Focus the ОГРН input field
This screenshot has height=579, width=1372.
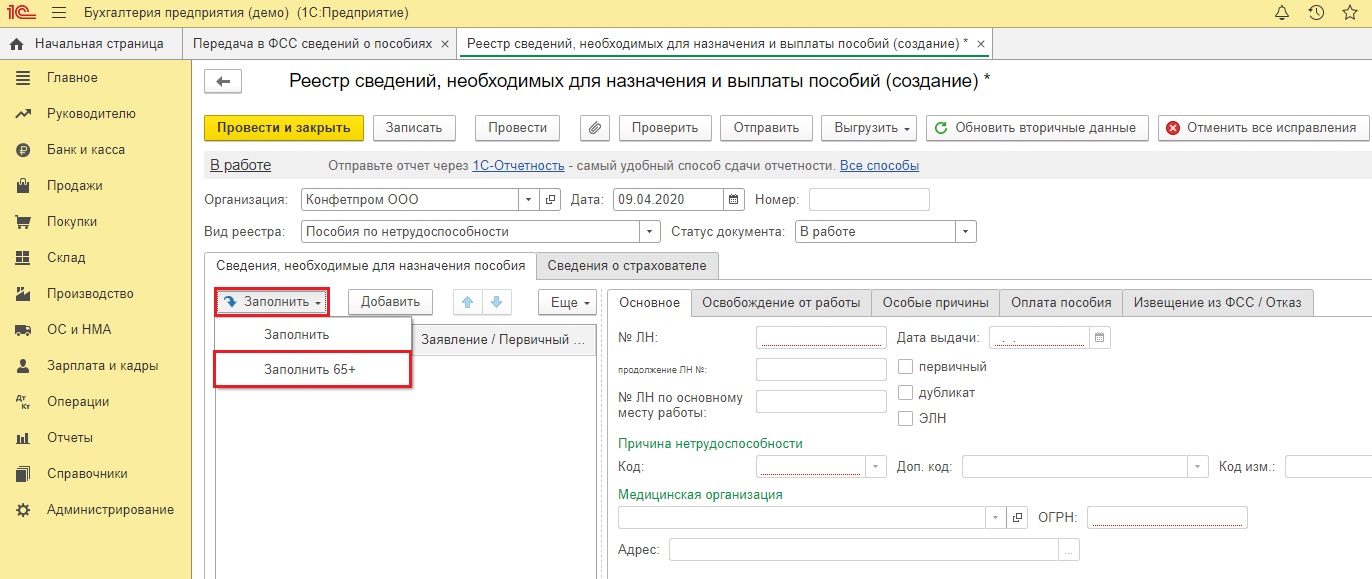coord(1167,517)
